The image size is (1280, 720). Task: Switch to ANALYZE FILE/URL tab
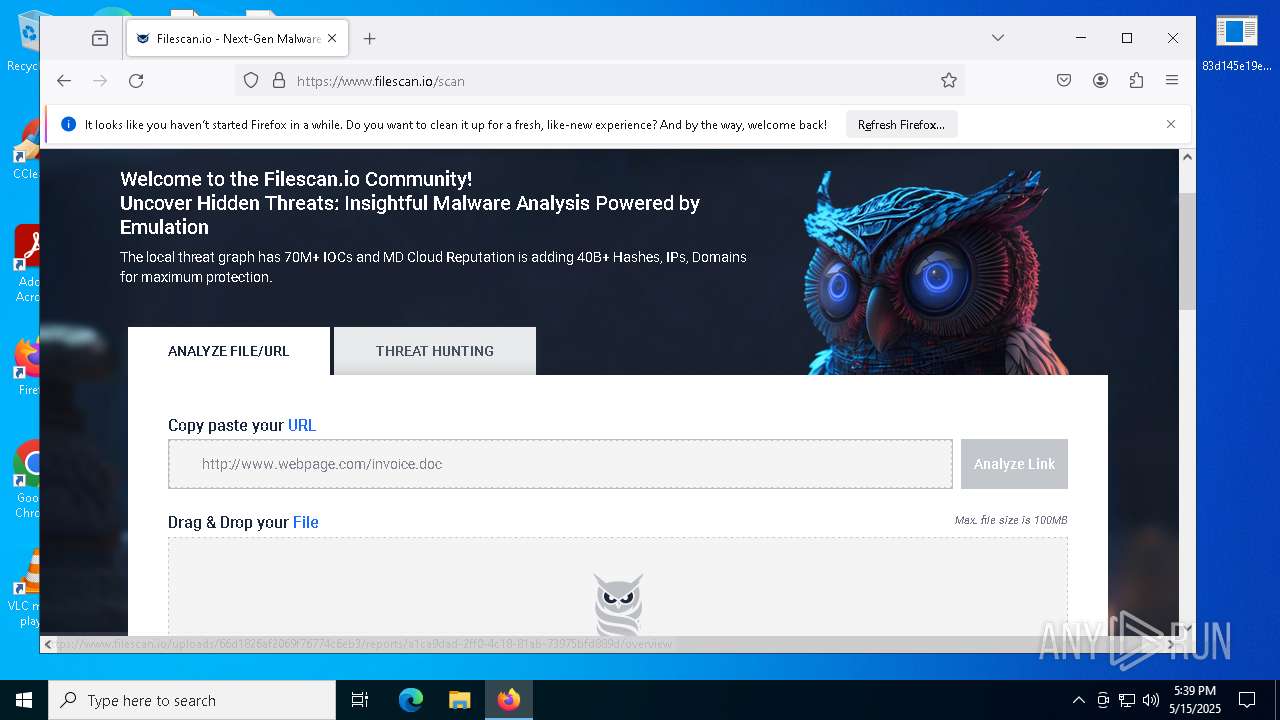coord(229,351)
